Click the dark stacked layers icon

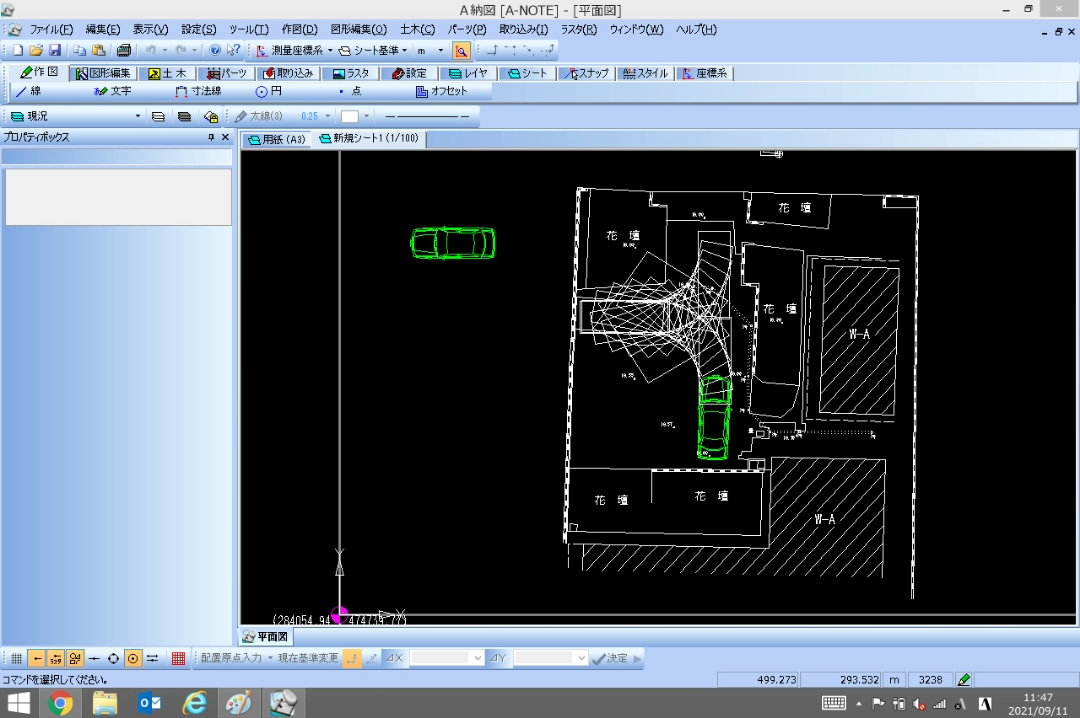(184, 116)
